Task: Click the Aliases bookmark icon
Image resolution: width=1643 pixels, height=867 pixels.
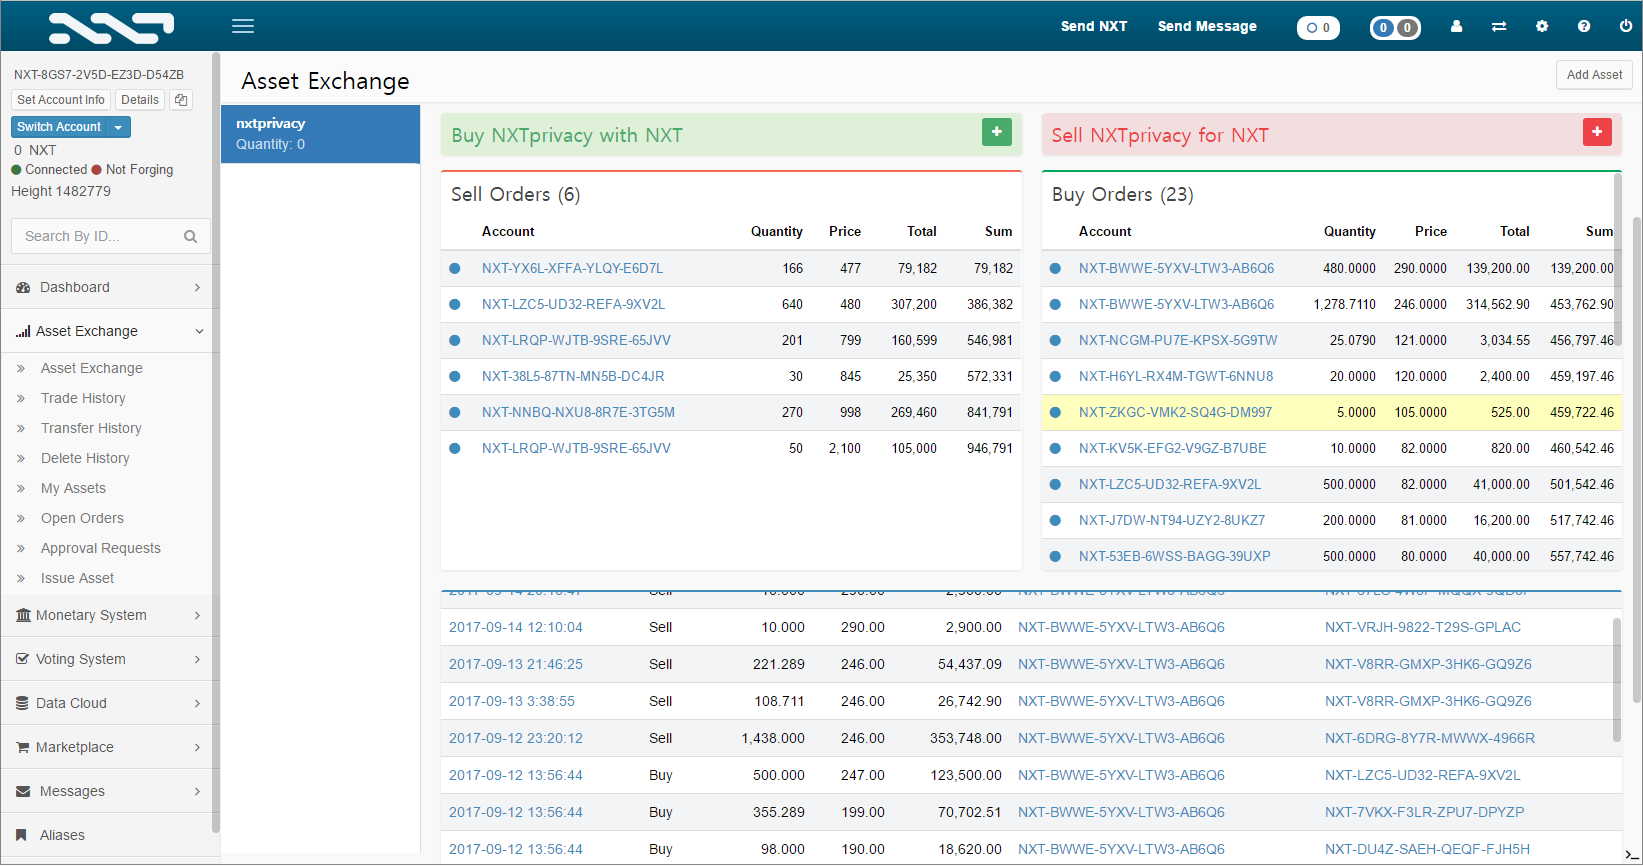Action: tap(22, 836)
